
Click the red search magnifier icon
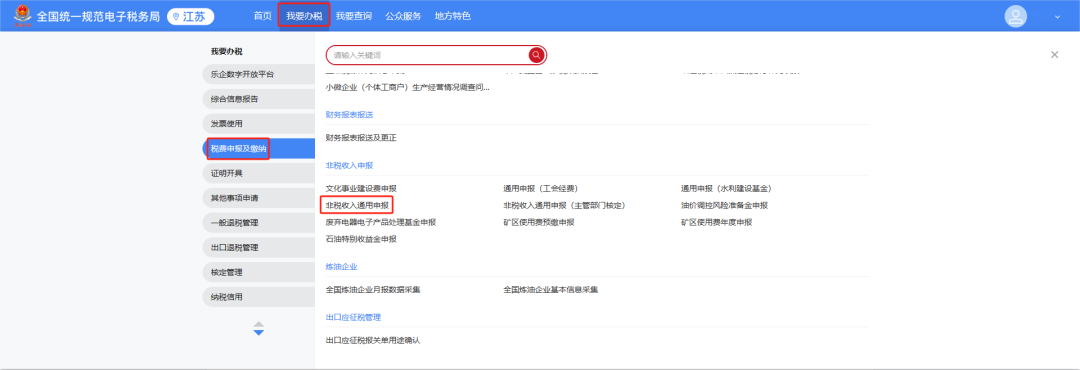click(537, 55)
